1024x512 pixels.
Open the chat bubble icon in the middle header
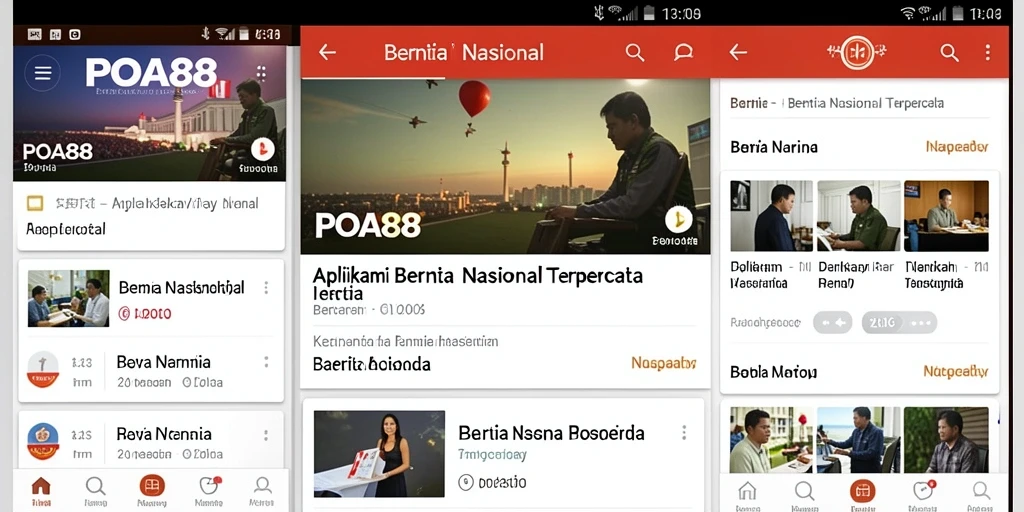point(683,52)
